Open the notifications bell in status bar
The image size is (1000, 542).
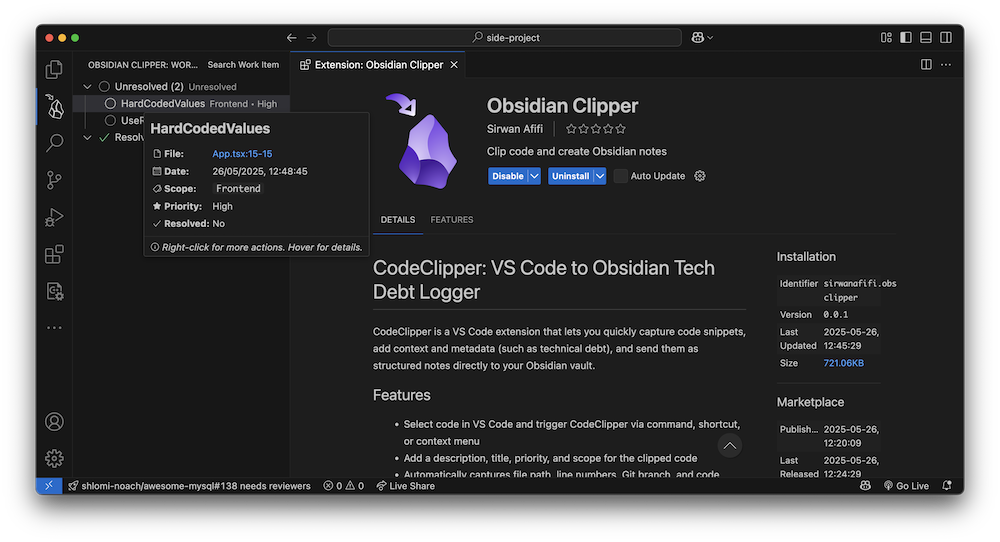click(947, 486)
